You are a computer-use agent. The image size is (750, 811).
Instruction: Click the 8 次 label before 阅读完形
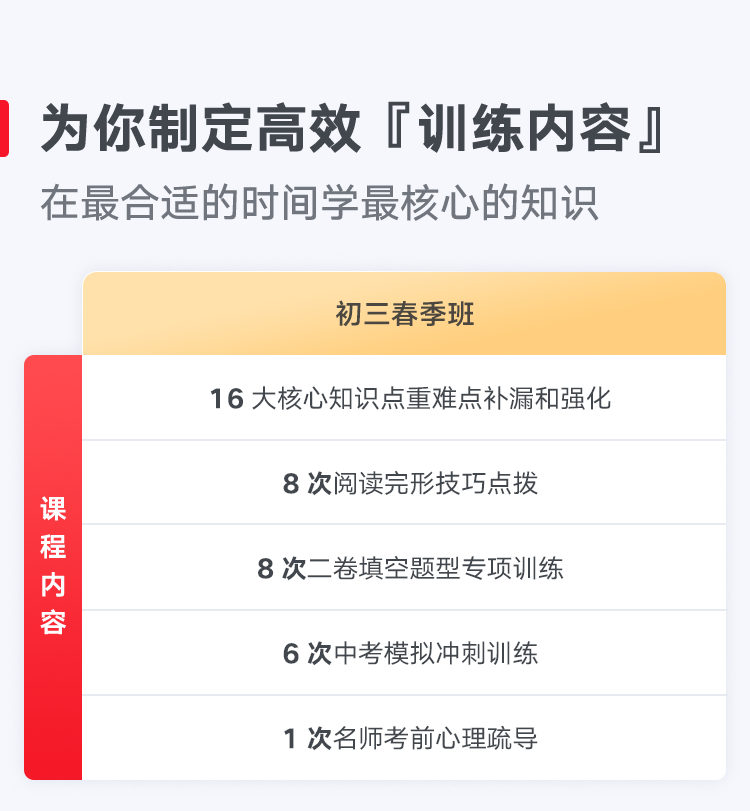pyautogui.click(x=307, y=484)
